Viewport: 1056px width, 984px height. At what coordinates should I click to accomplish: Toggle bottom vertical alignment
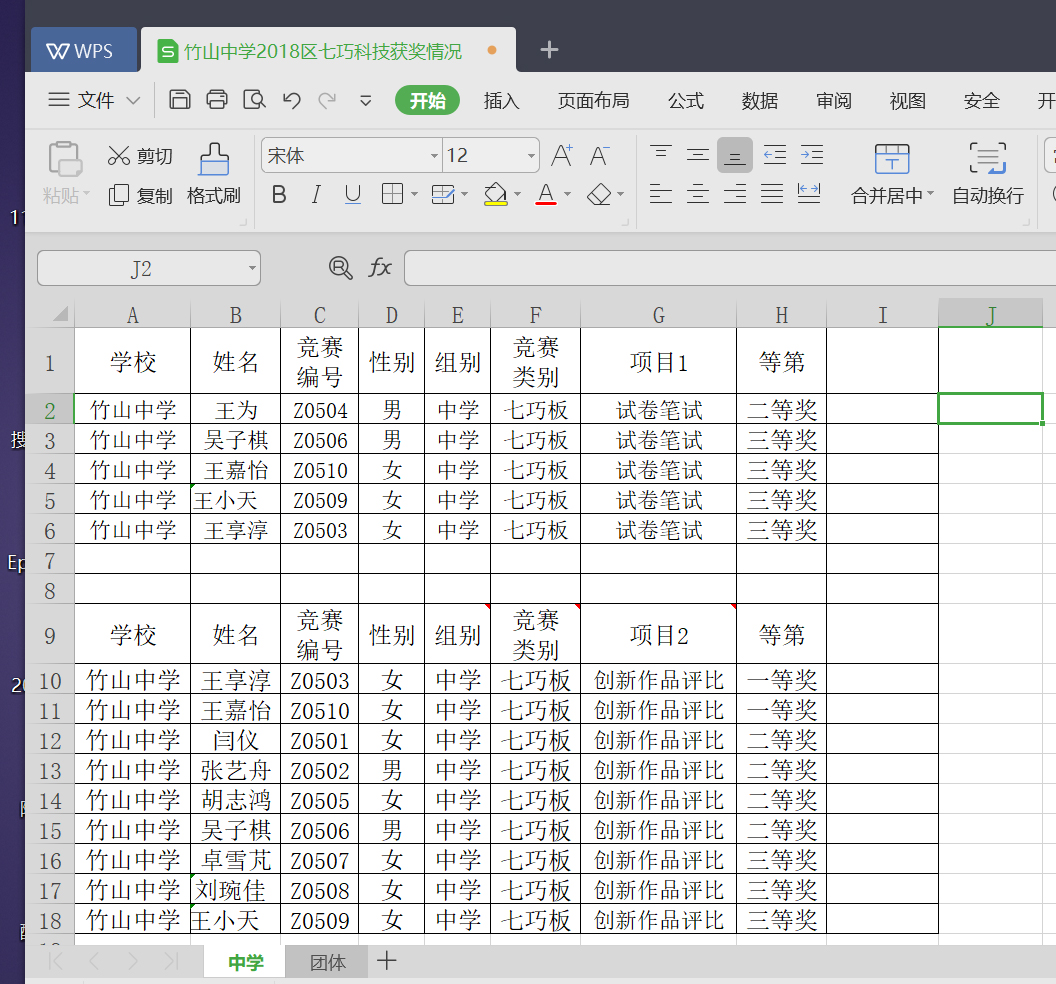click(735, 155)
